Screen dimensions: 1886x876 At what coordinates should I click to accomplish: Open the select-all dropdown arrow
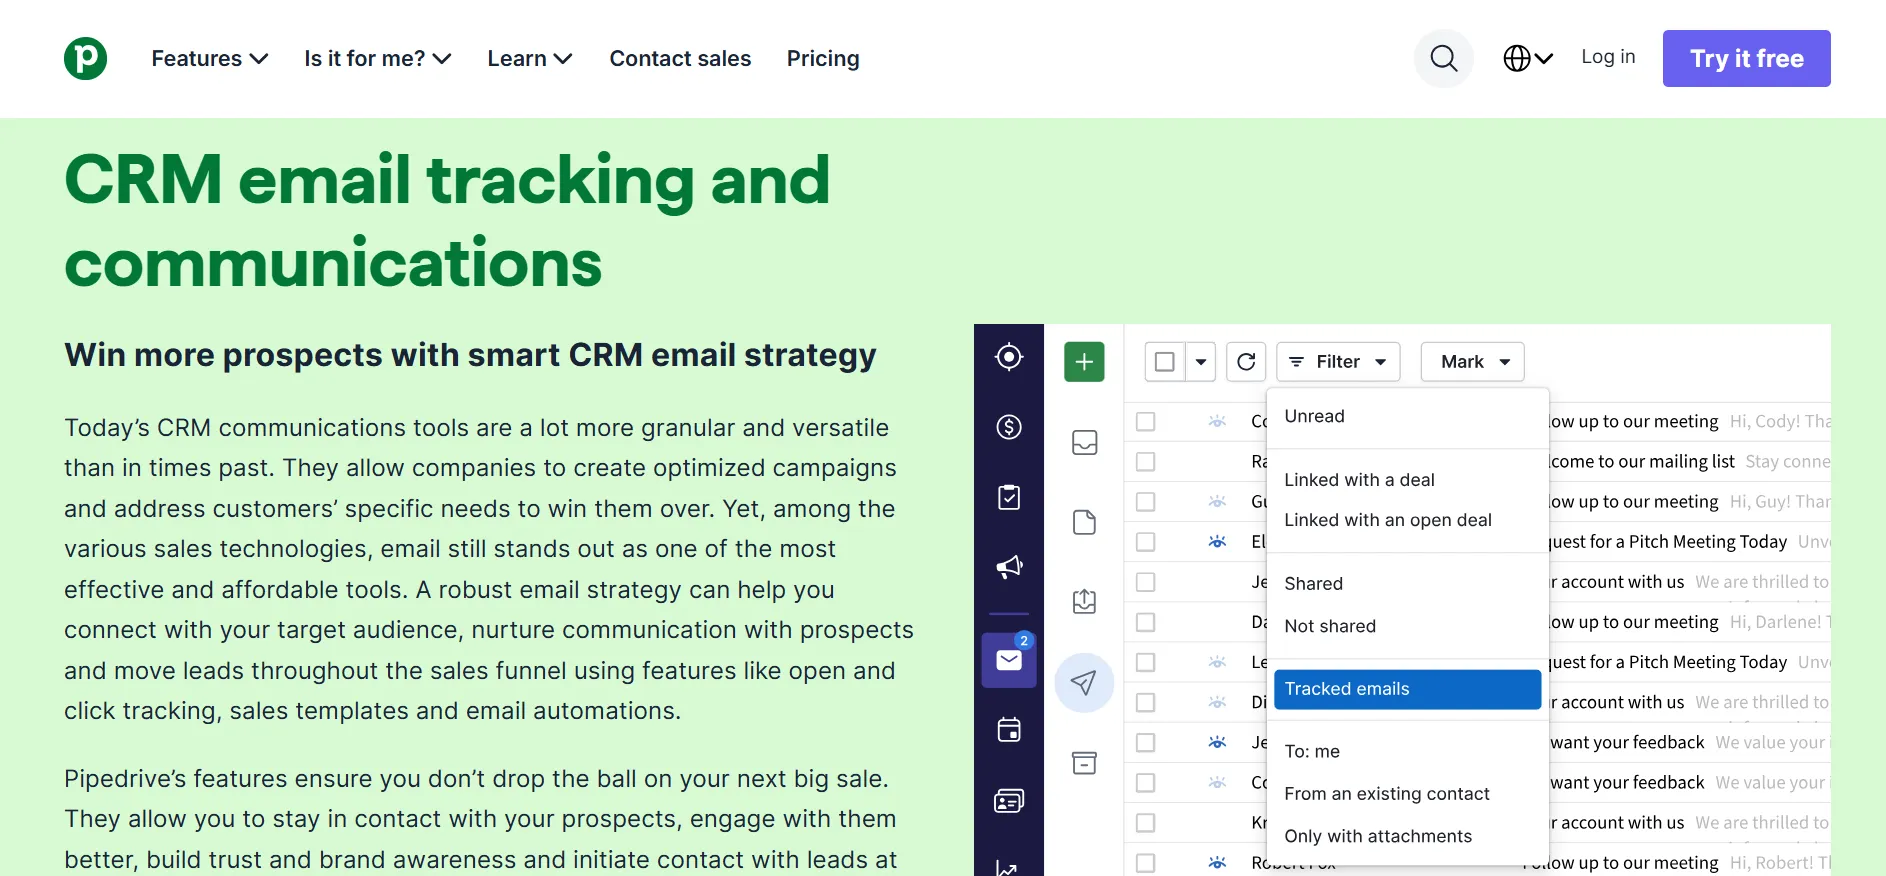1201,362
